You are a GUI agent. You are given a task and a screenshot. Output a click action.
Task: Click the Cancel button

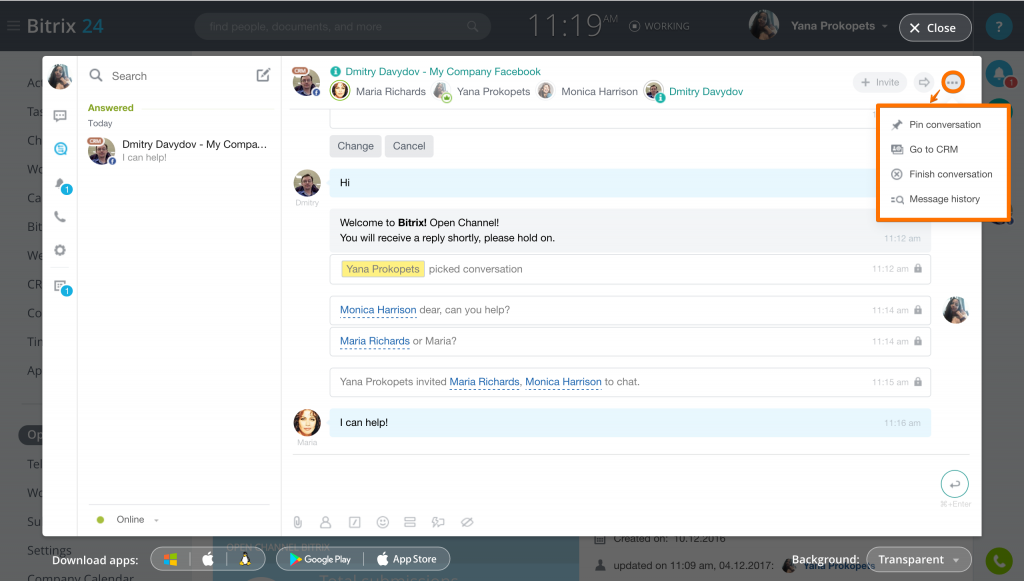coord(409,146)
